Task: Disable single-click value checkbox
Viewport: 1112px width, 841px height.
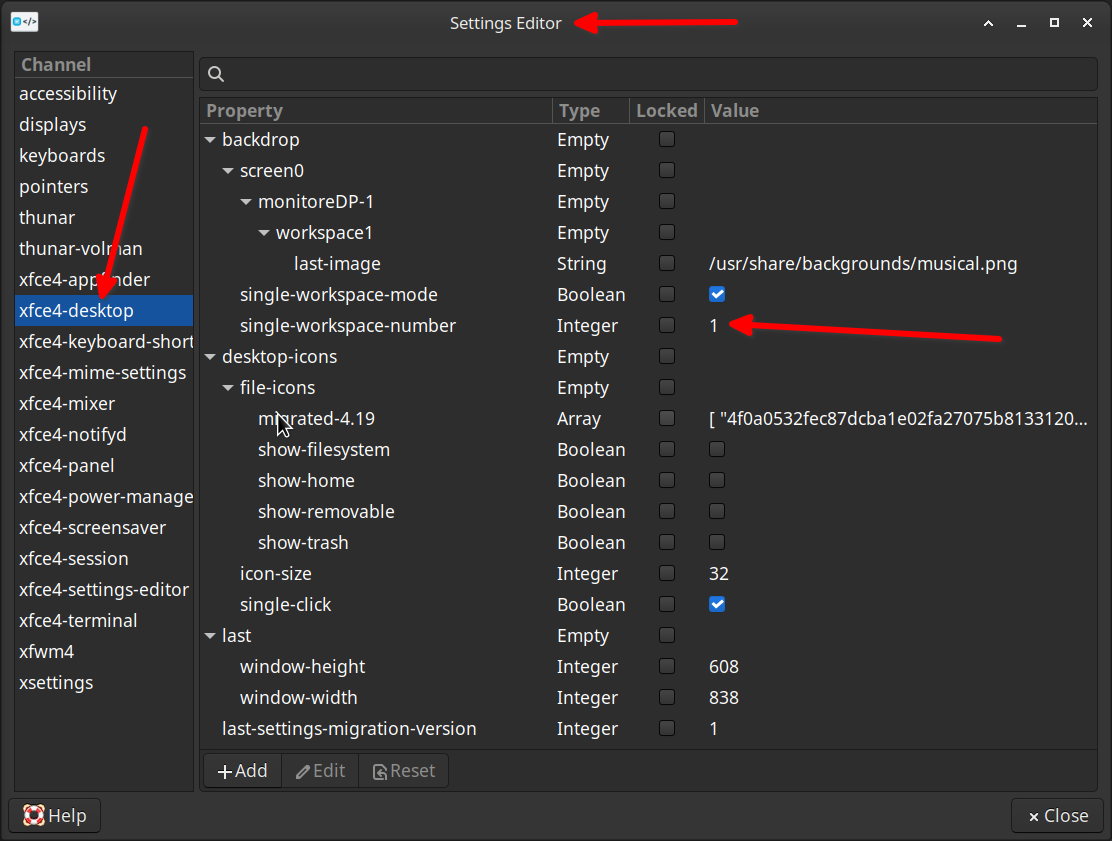Action: pos(717,604)
